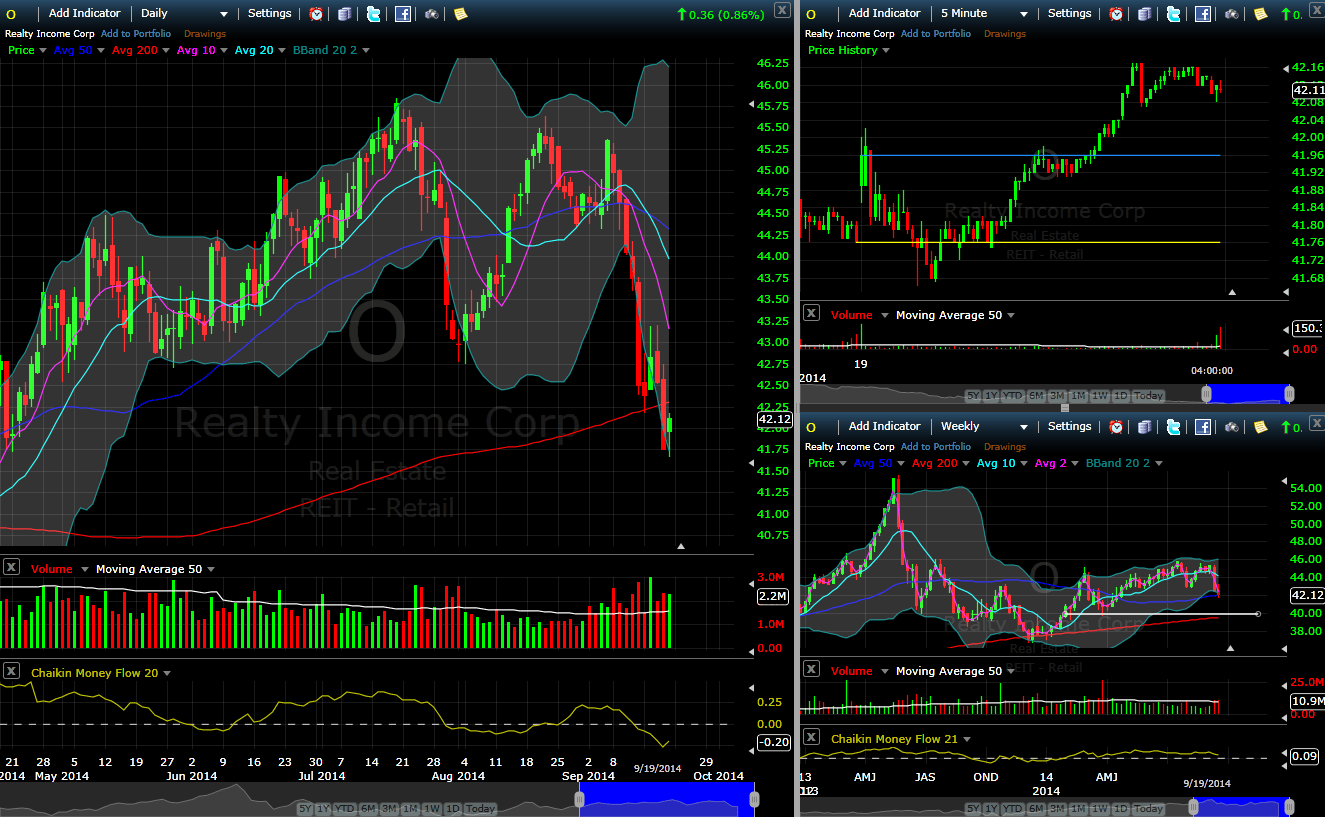Image resolution: width=1325 pixels, height=817 pixels.
Task: Expand Chaikin Money Flow 21 options
Action: point(967,739)
